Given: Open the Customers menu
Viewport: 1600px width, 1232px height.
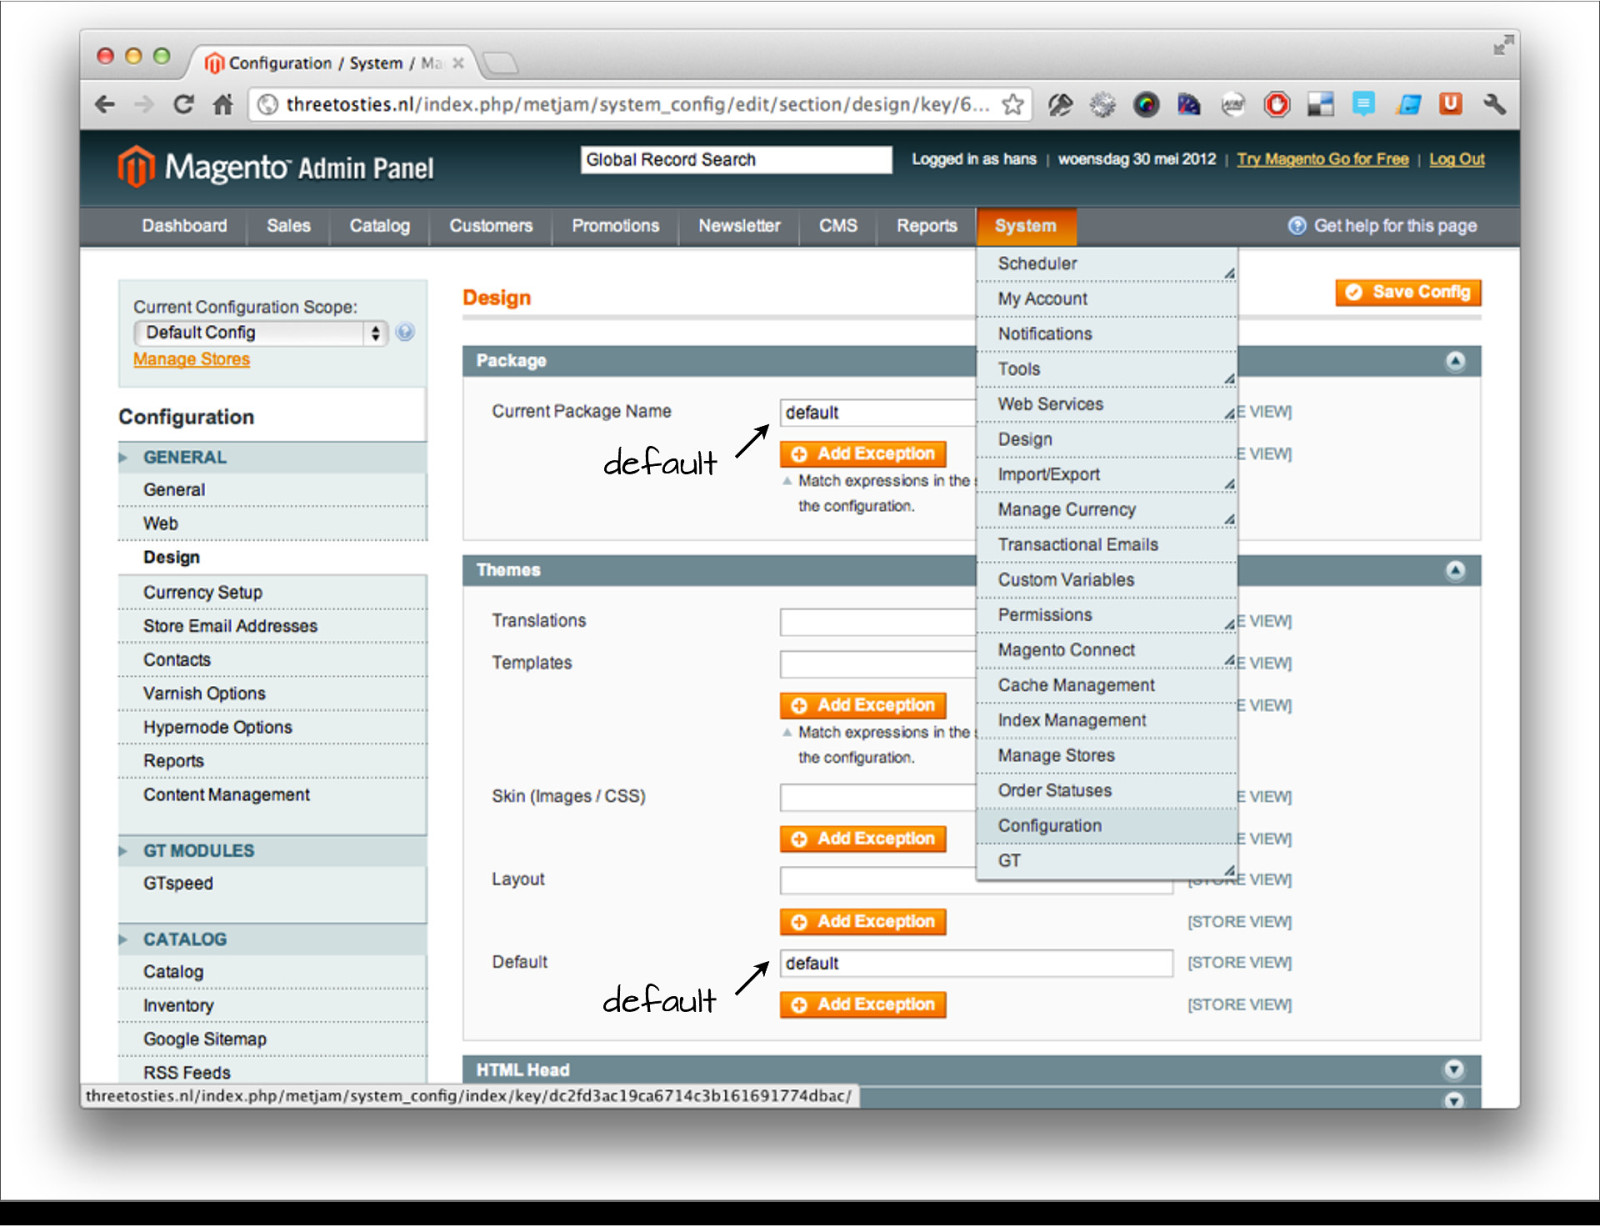Looking at the screenshot, I should (491, 226).
